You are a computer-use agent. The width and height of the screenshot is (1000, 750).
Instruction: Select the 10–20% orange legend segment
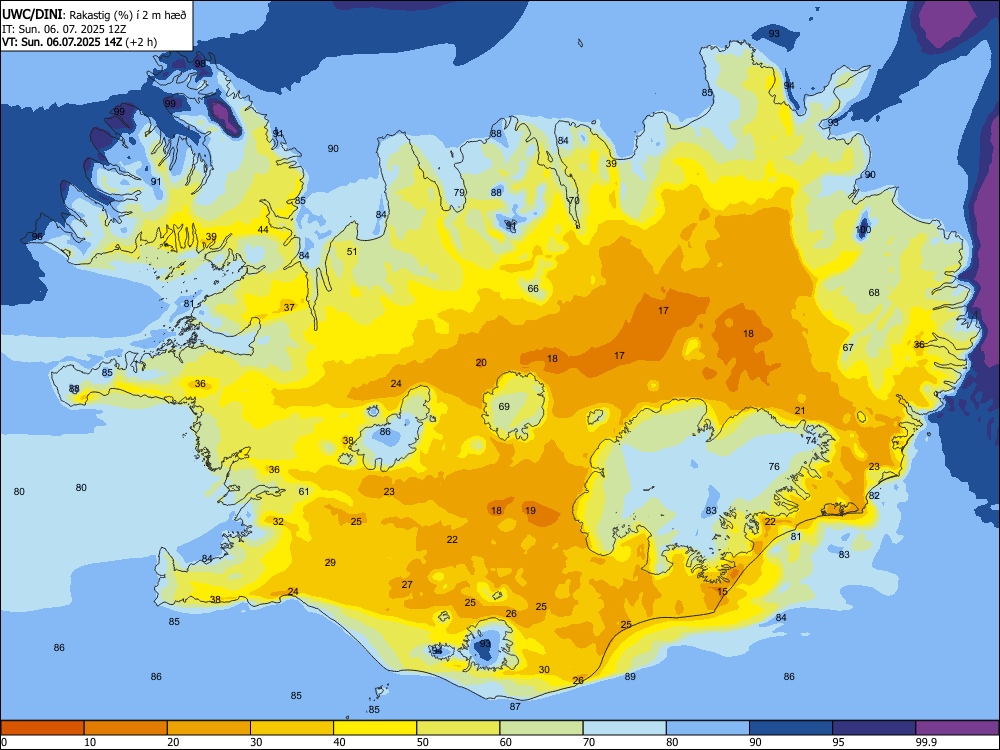click(126, 728)
